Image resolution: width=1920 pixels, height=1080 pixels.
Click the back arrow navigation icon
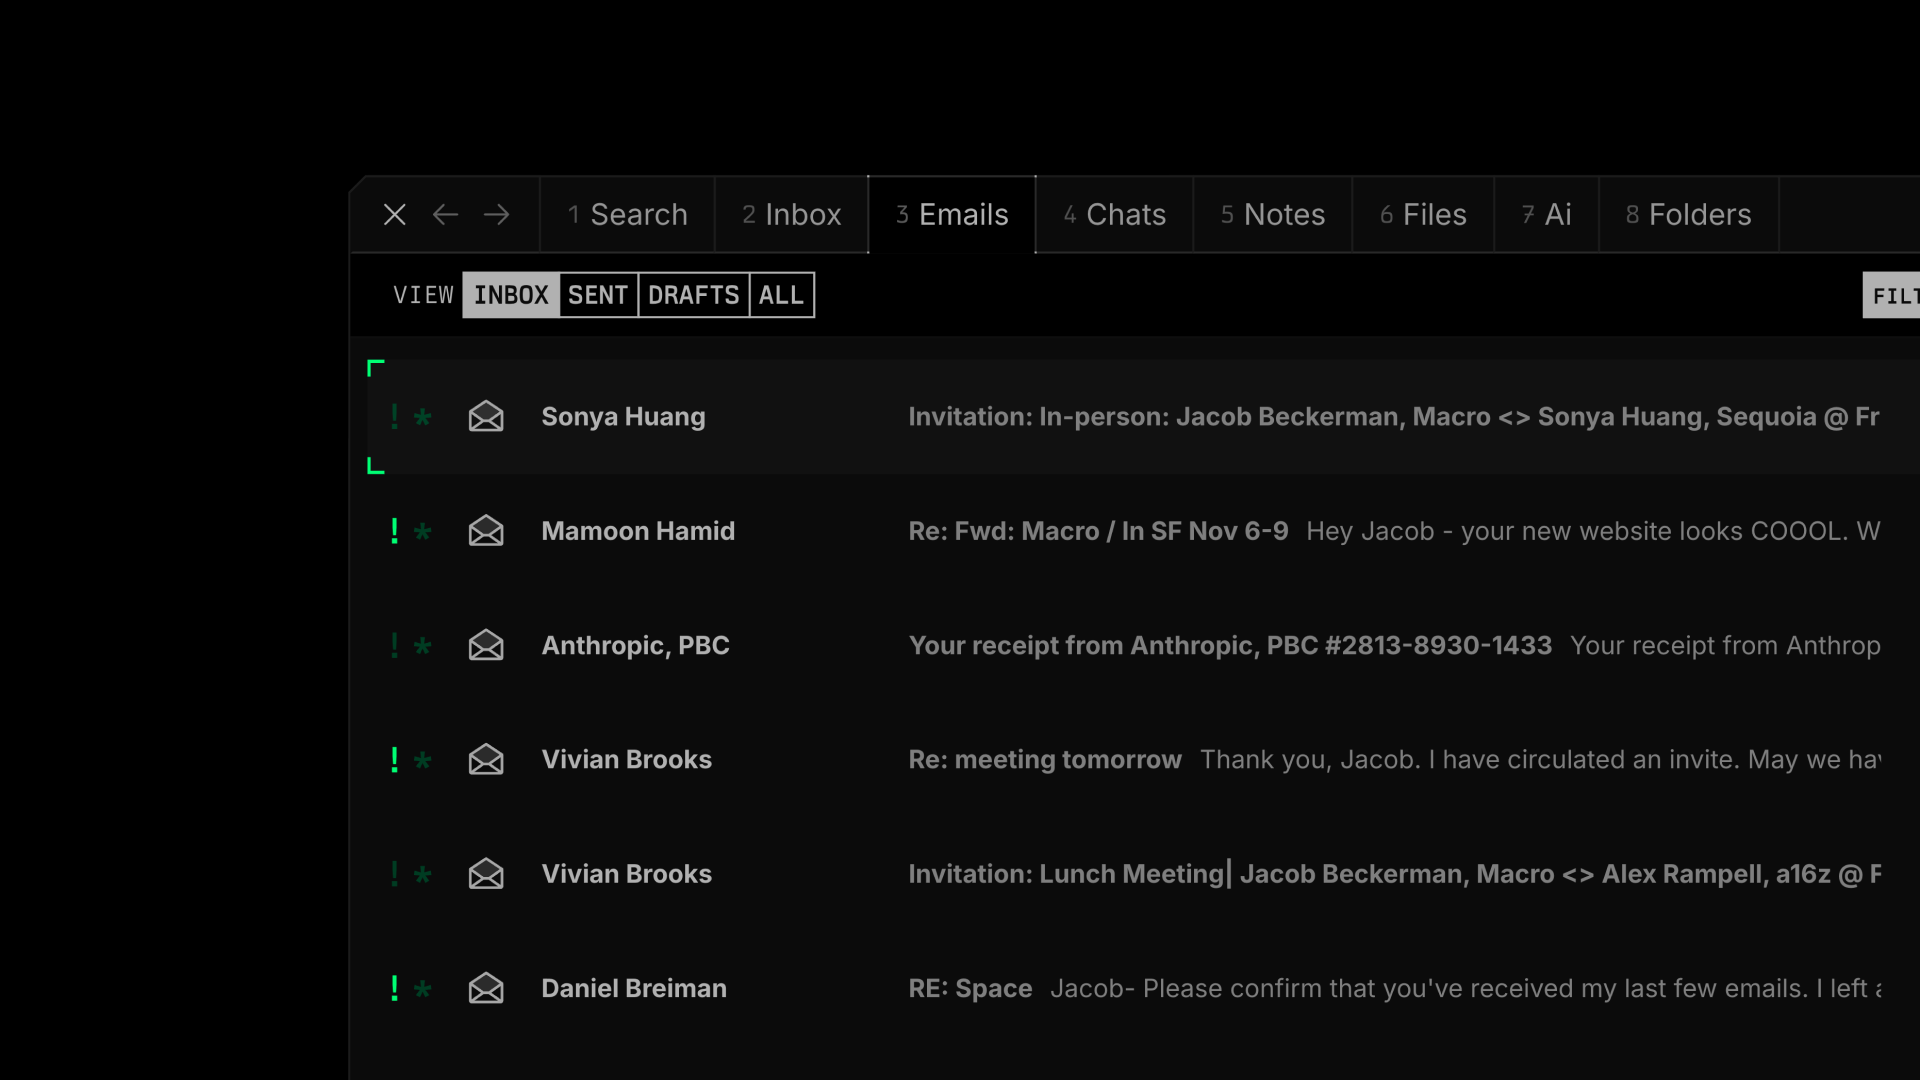point(445,215)
